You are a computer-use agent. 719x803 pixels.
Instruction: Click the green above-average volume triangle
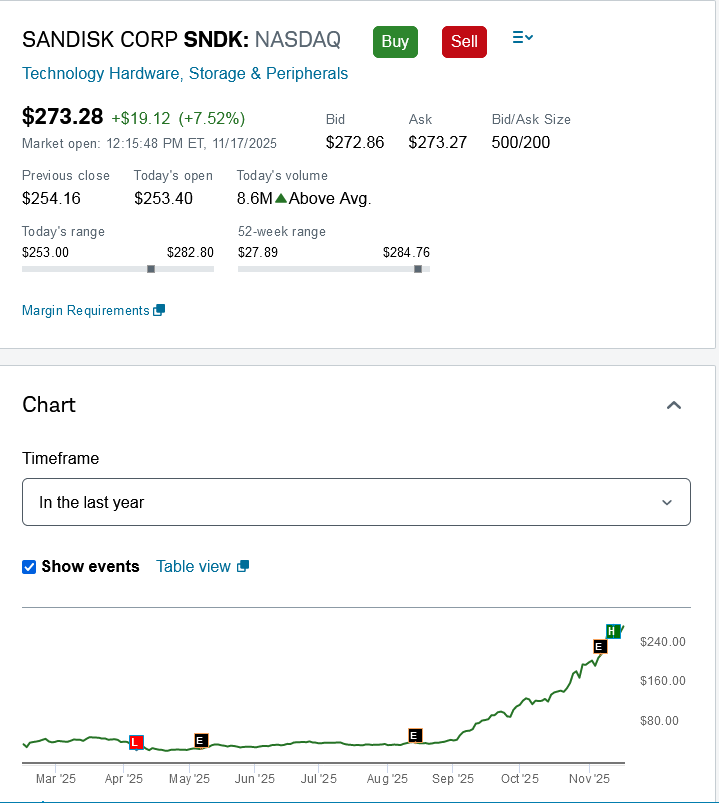(x=281, y=198)
